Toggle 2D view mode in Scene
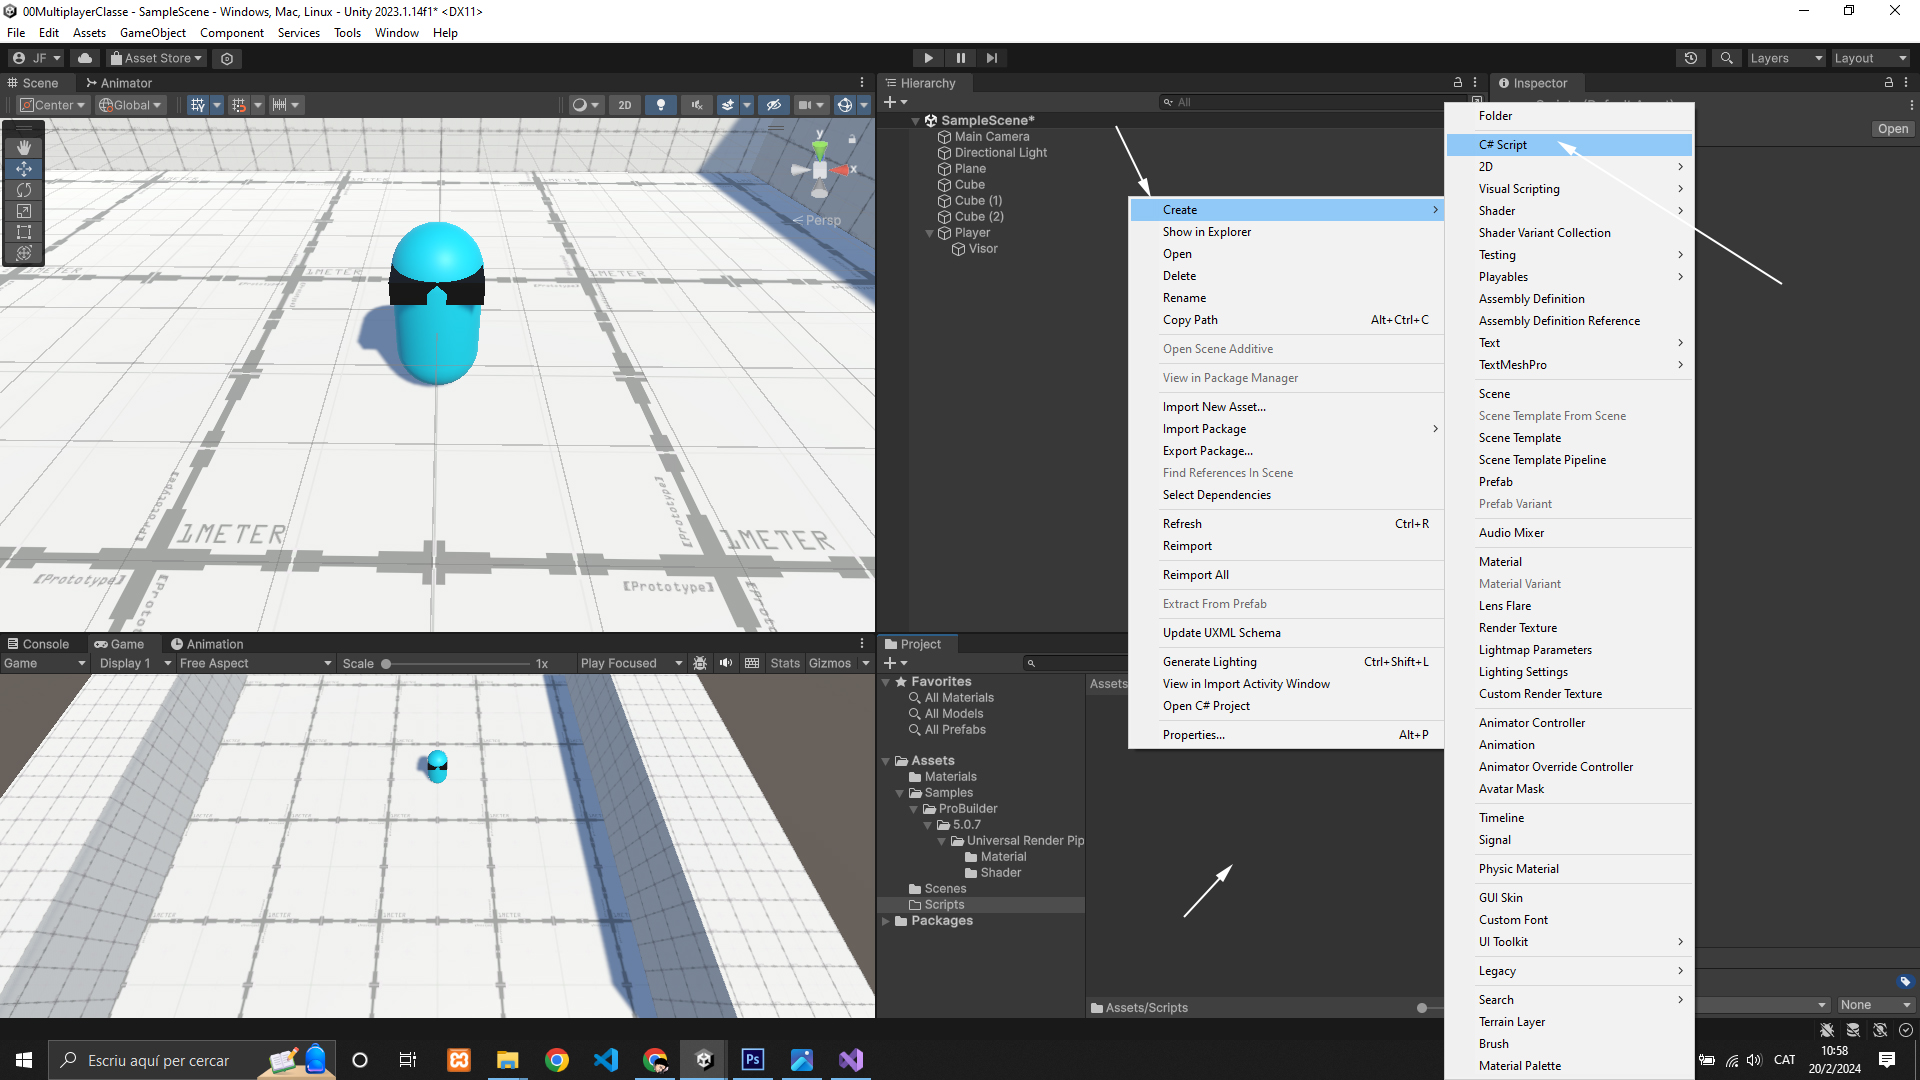 [x=625, y=105]
